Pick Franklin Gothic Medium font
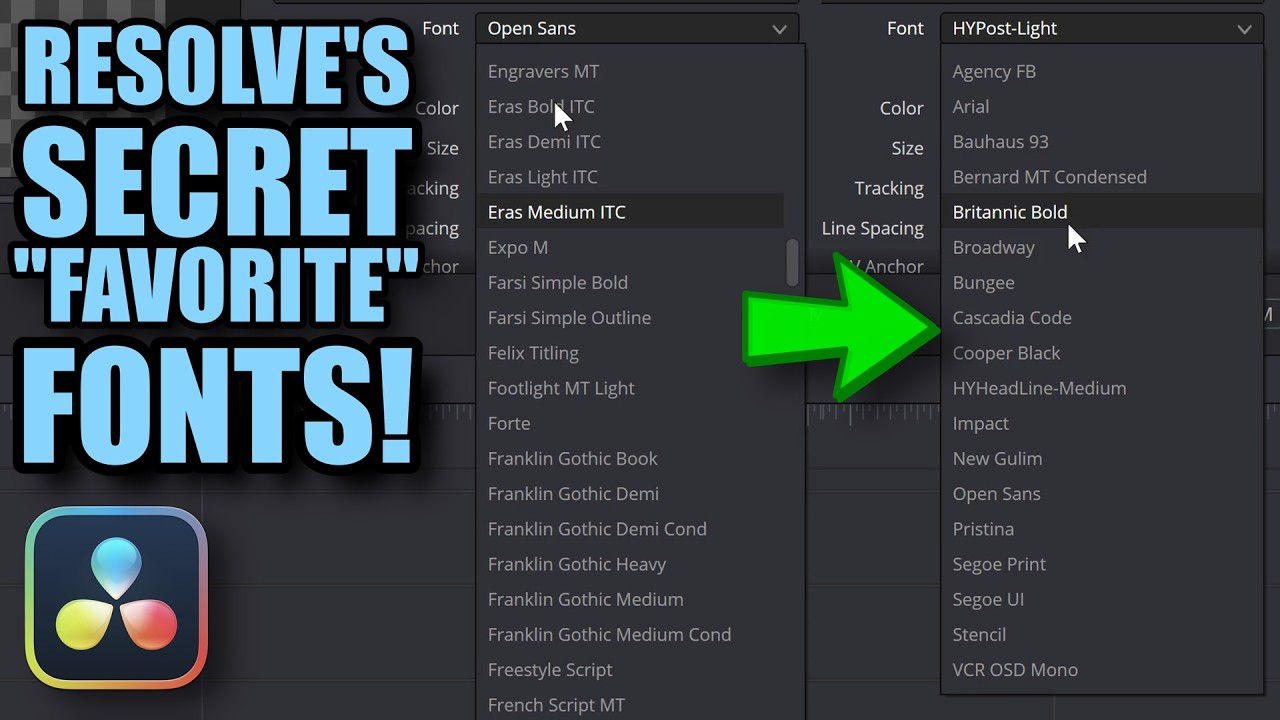The image size is (1280, 720). [586, 599]
